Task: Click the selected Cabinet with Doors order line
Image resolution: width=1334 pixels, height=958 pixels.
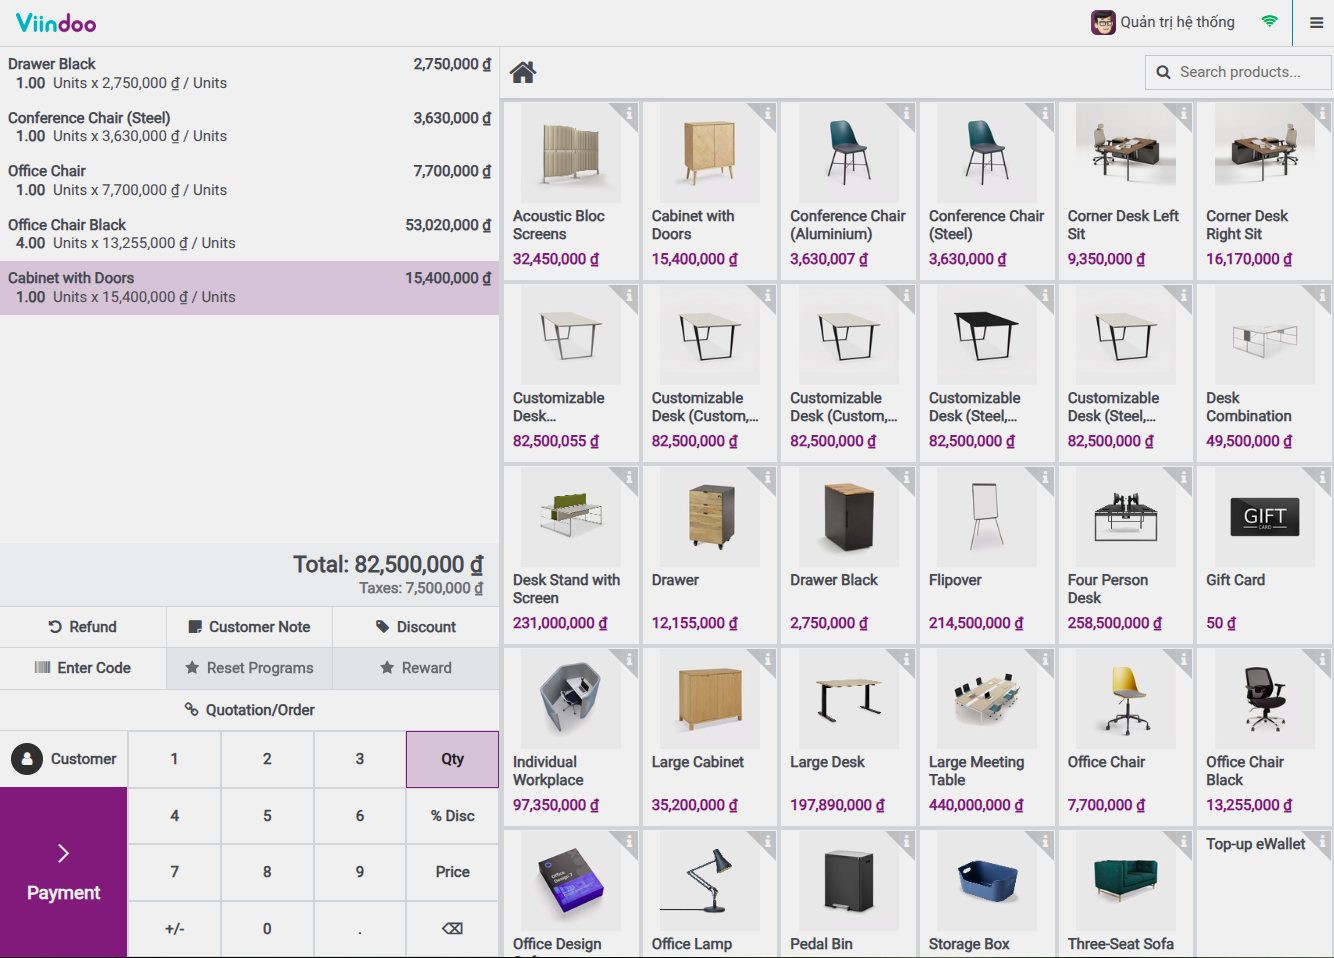Action: [x=249, y=287]
